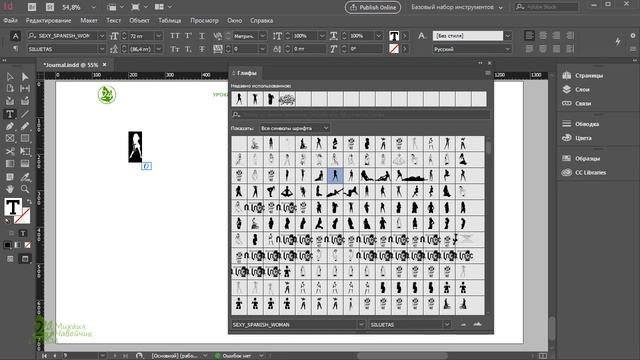Switch to paragraph formatting controls mode

(x=15, y=49)
